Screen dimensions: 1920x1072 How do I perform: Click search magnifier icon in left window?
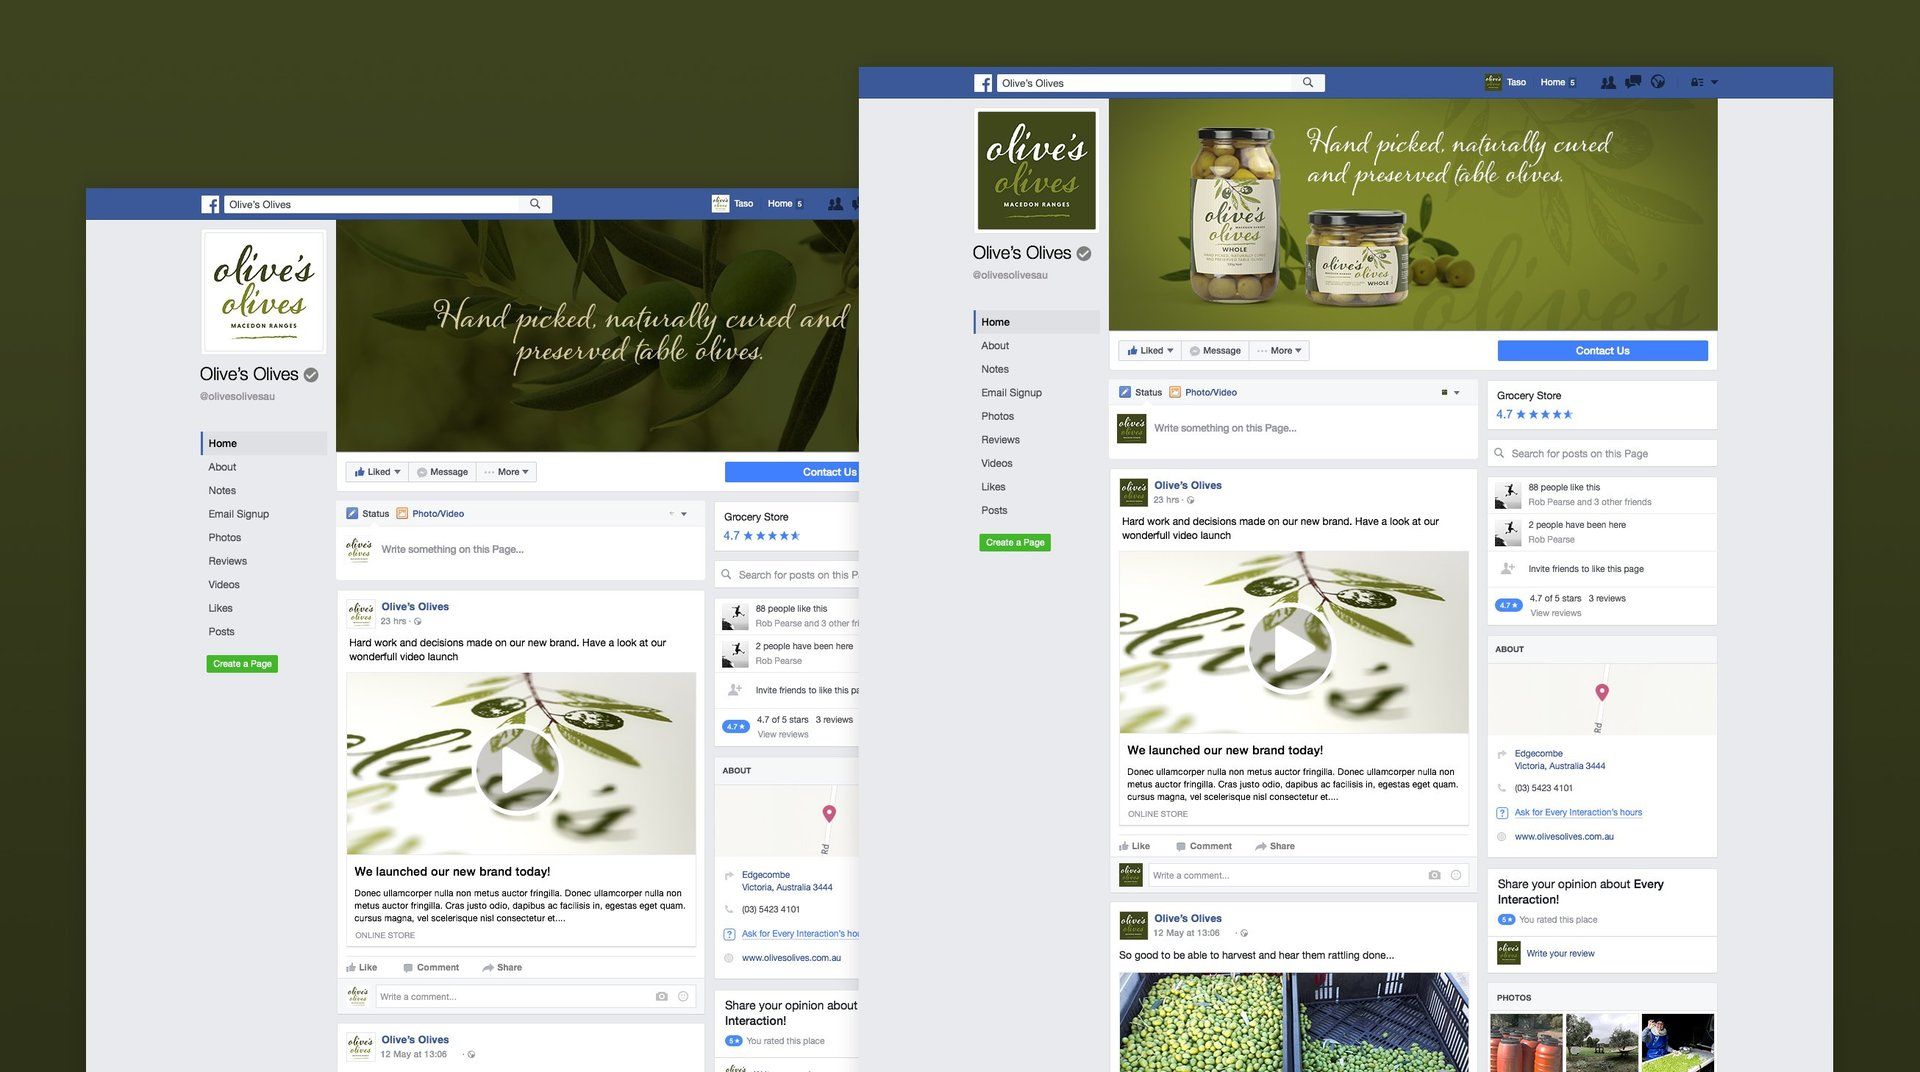[535, 204]
